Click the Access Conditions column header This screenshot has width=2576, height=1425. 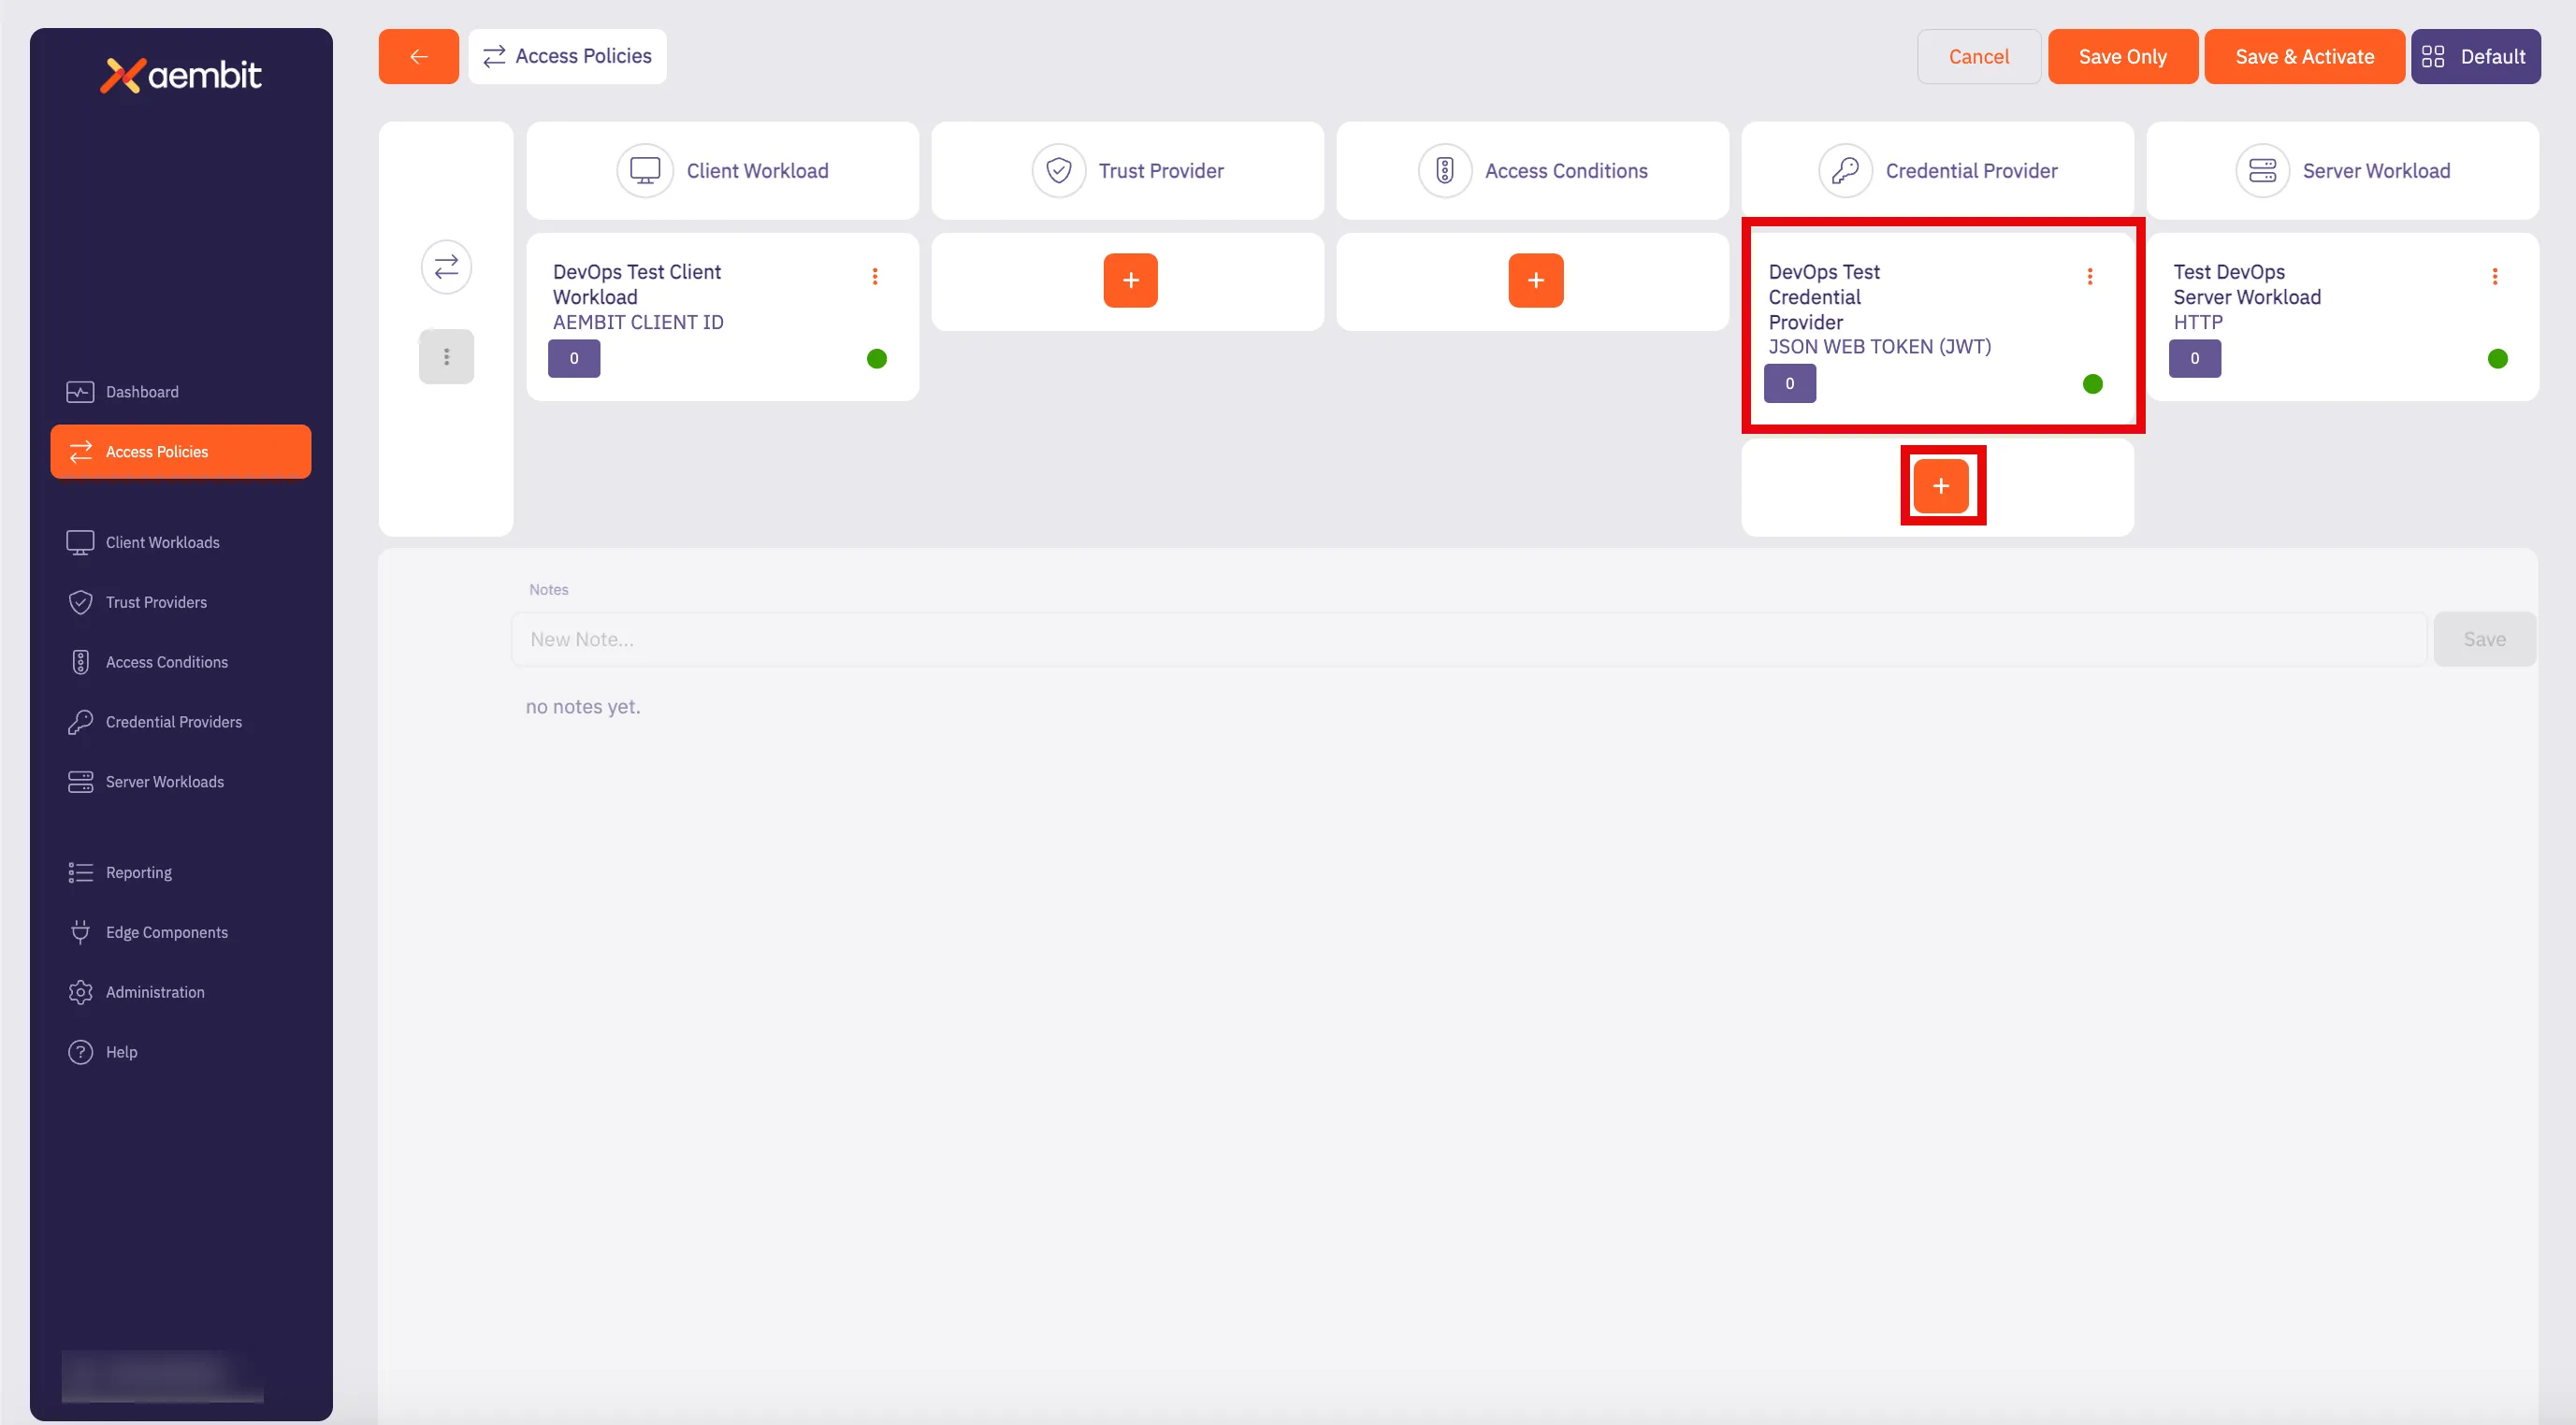(x=1532, y=171)
